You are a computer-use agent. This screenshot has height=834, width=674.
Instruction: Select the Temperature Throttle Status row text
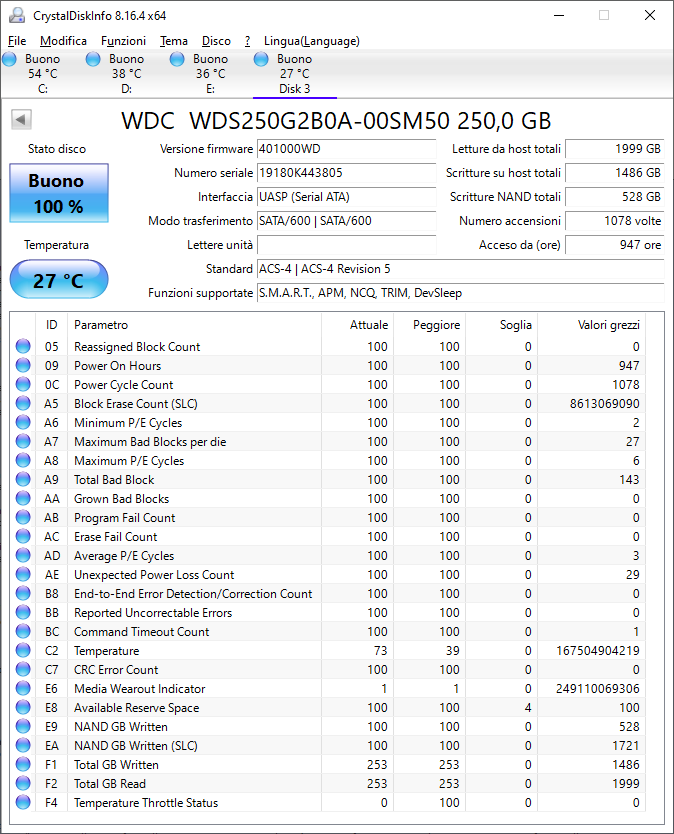[146, 803]
